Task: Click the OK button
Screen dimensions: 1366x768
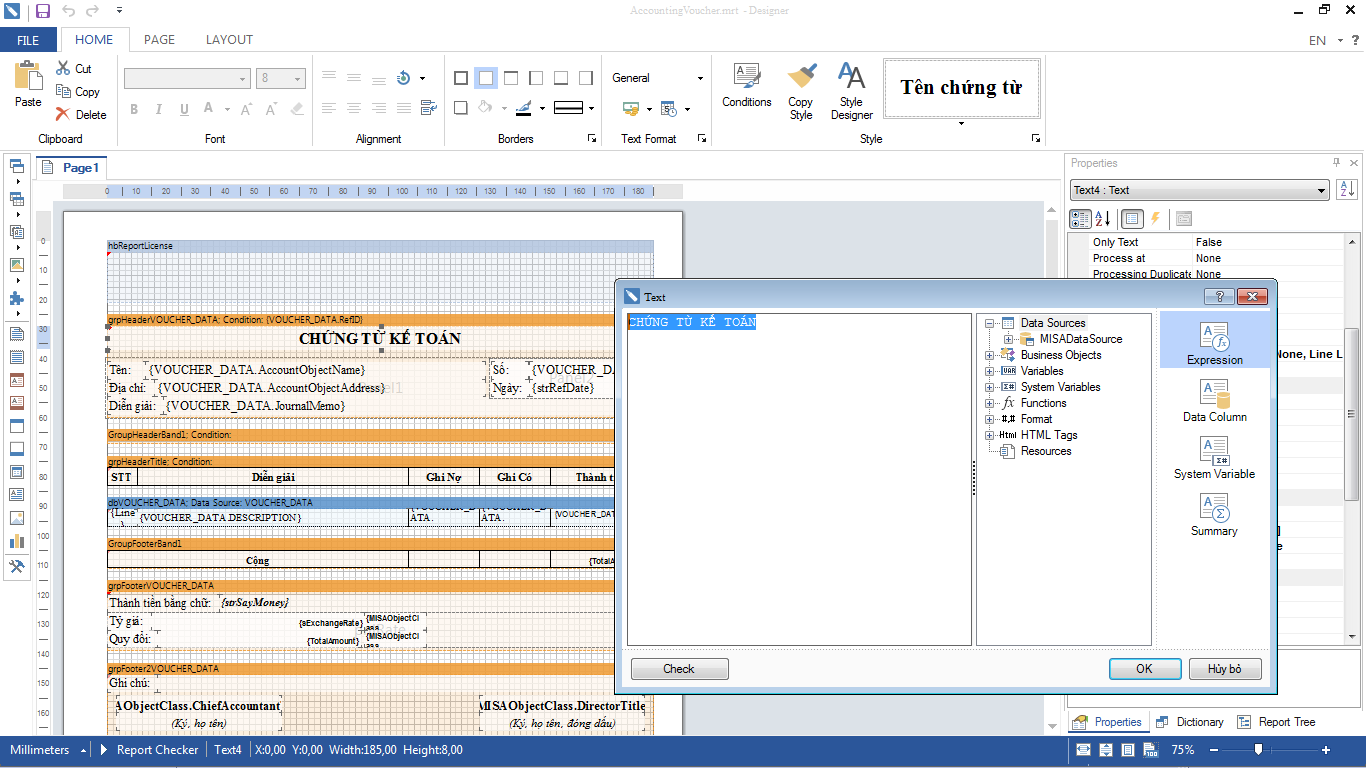Action: coord(1144,669)
